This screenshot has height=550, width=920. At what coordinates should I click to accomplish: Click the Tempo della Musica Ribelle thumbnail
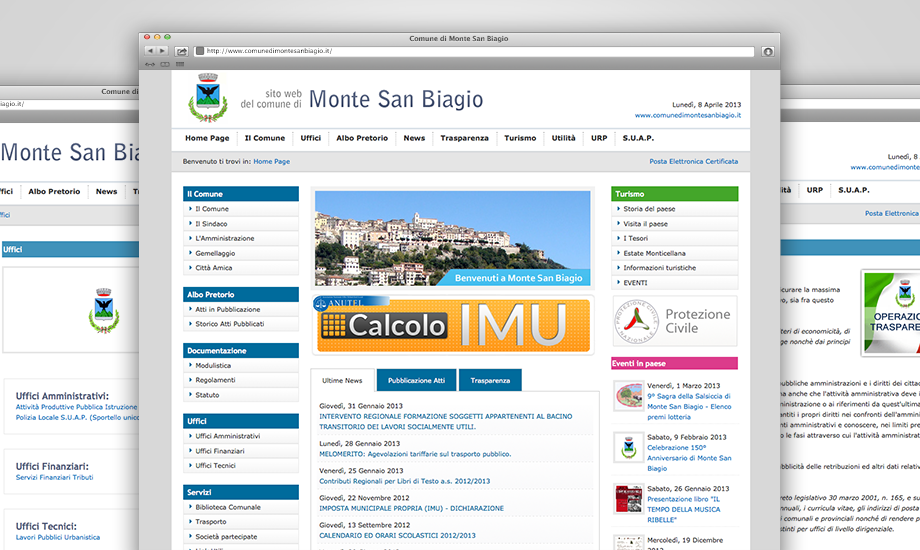628,499
